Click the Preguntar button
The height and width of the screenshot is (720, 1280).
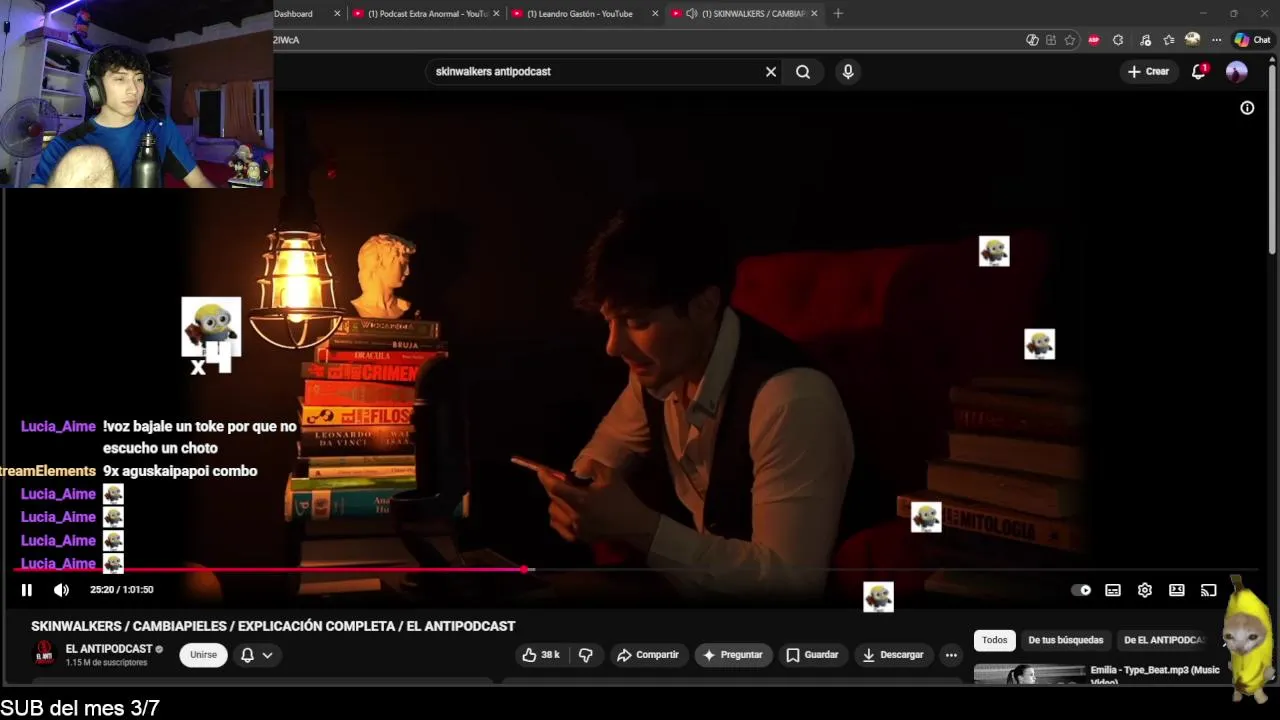coord(733,655)
